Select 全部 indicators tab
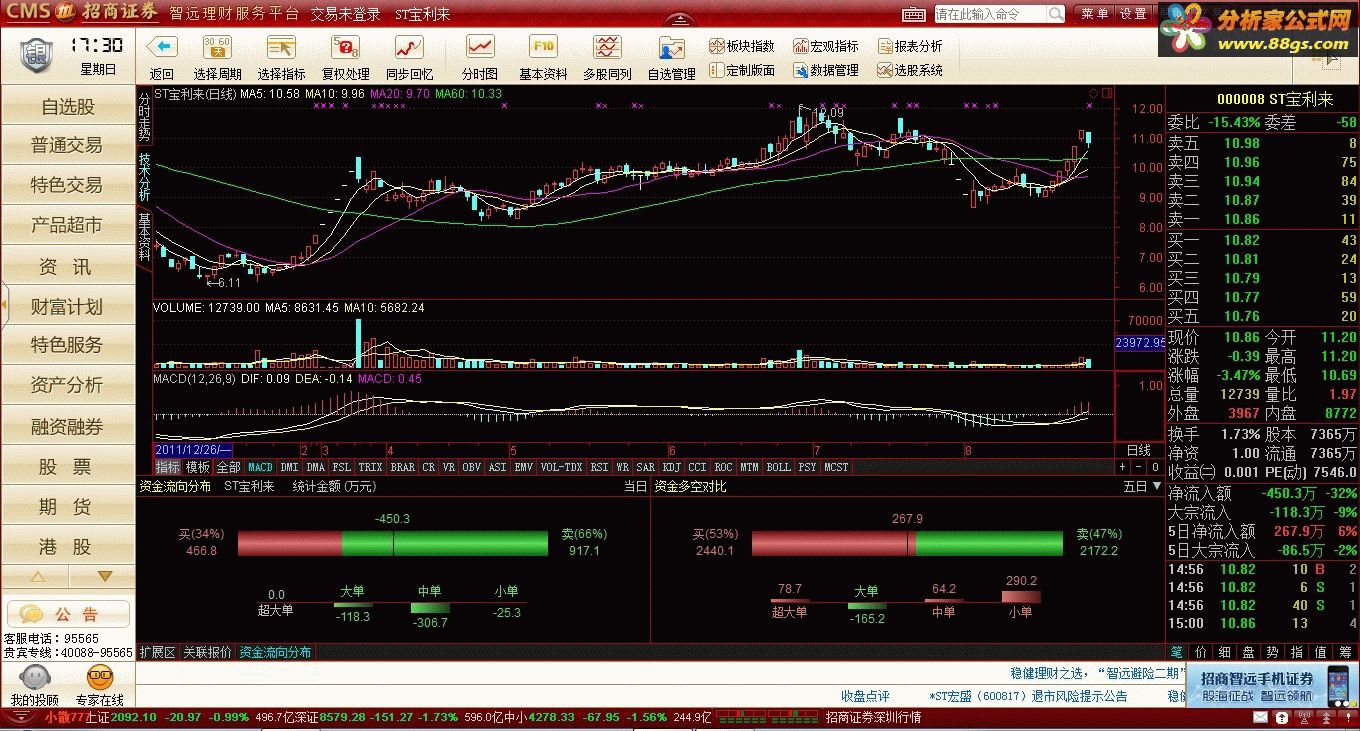1360x731 pixels. coord(229,467)
